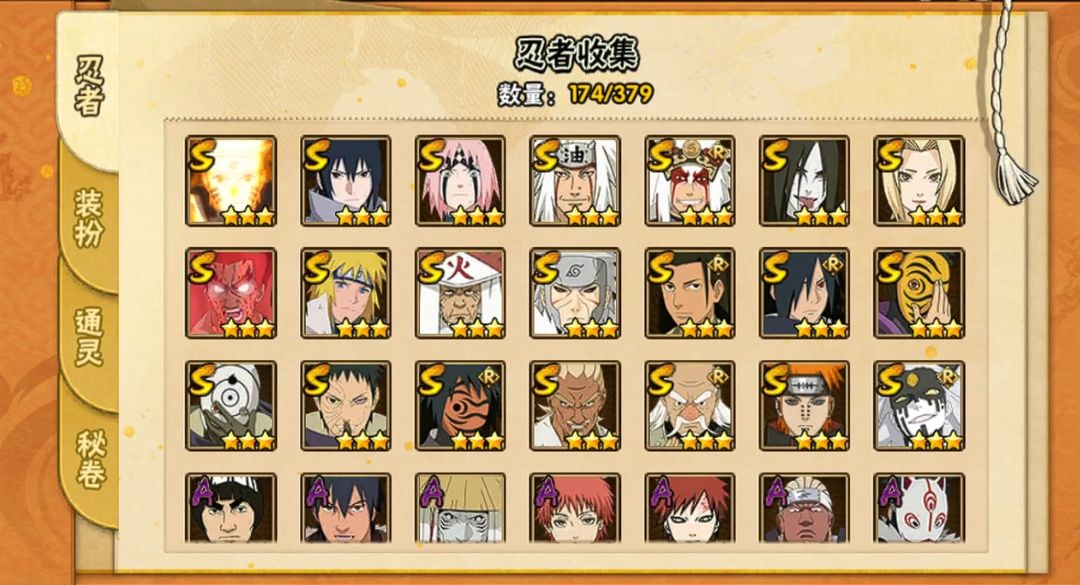
Task: Select bearded old Onoki S-rank portrait
Action: [690, 406]
